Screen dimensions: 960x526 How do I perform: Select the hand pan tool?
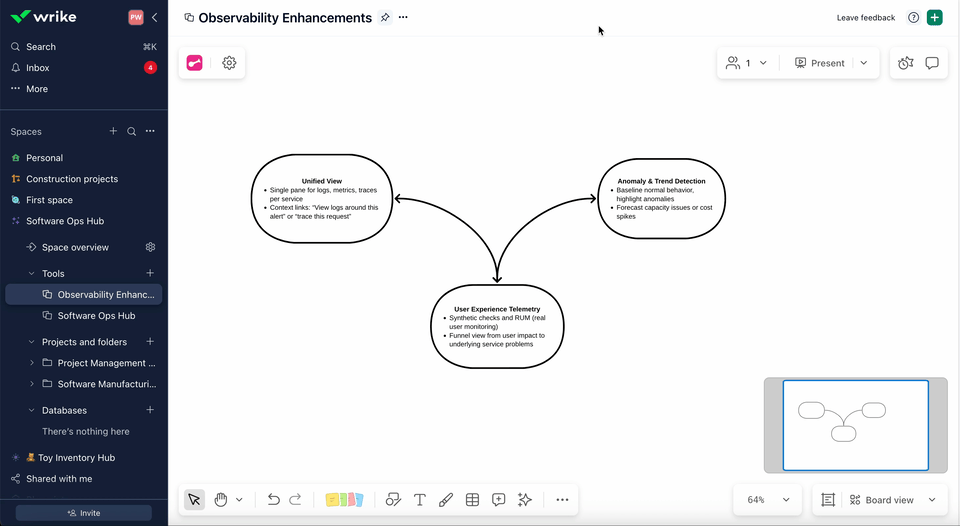click(x=221, y=500)
